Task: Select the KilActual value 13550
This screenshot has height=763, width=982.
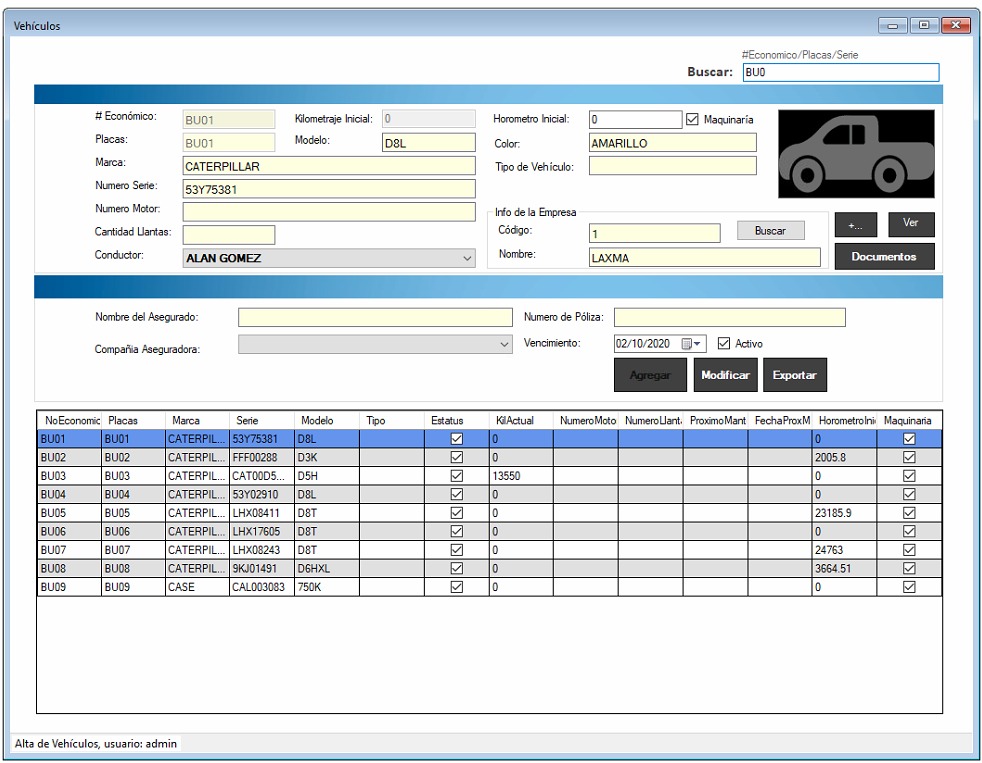Action: tap(521, 476)
